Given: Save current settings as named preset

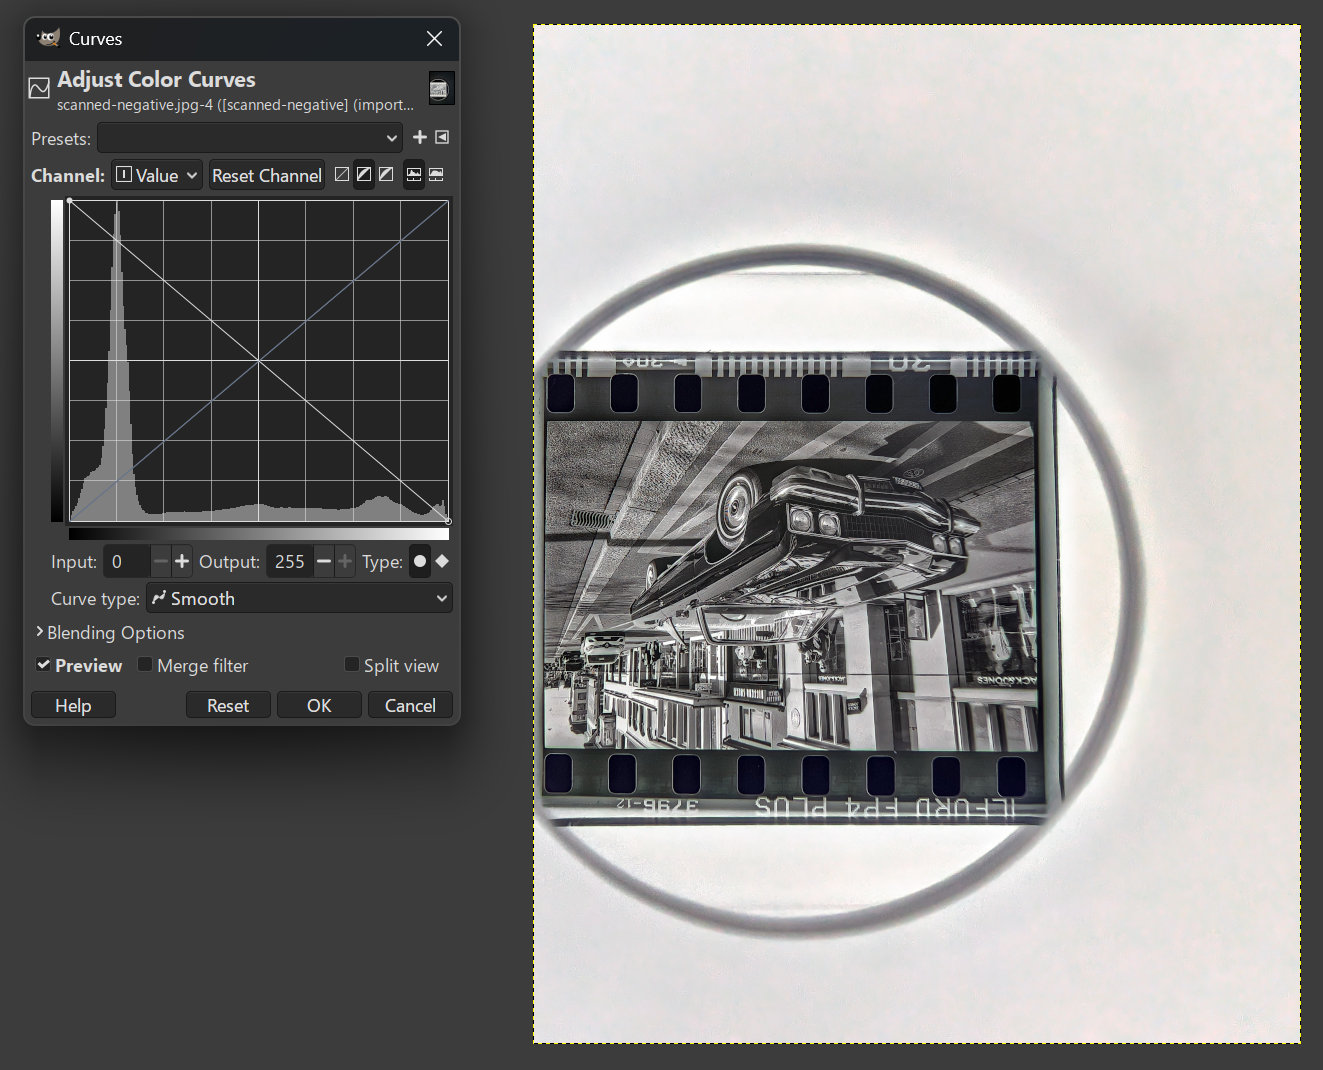Looking at the screenshot, I should (420, 138).
